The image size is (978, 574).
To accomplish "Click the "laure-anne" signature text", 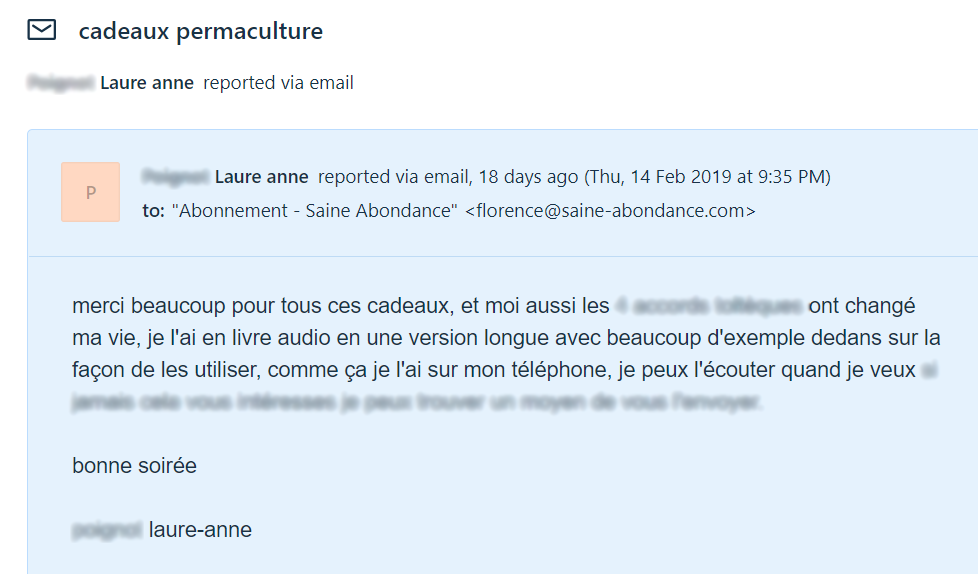I will (200, 530).
